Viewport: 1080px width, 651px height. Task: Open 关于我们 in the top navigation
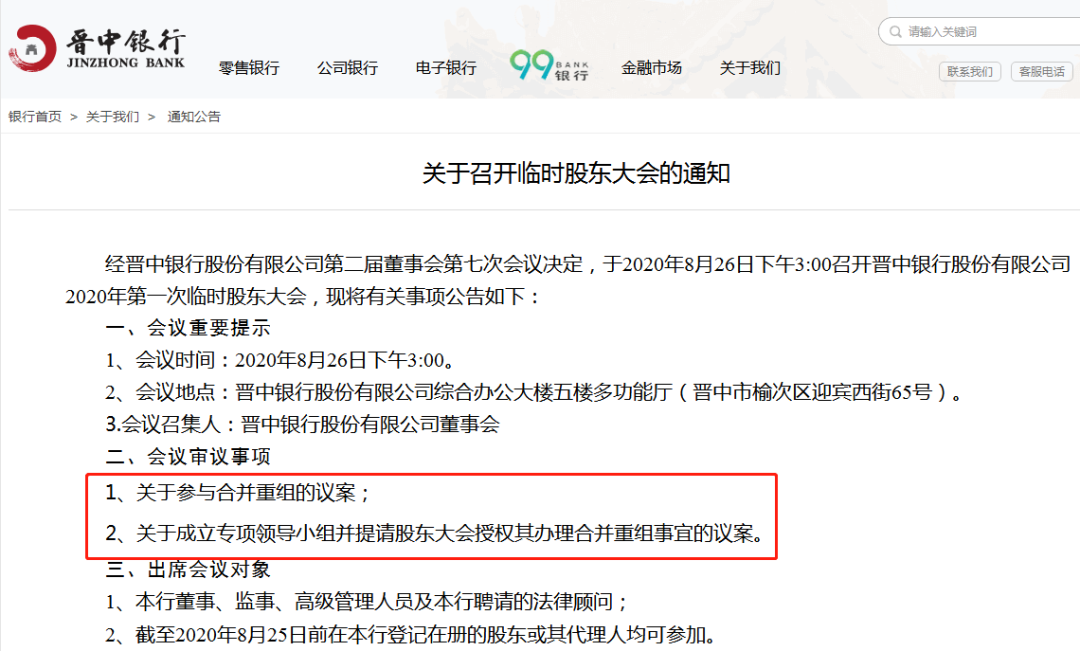point(749,68)
